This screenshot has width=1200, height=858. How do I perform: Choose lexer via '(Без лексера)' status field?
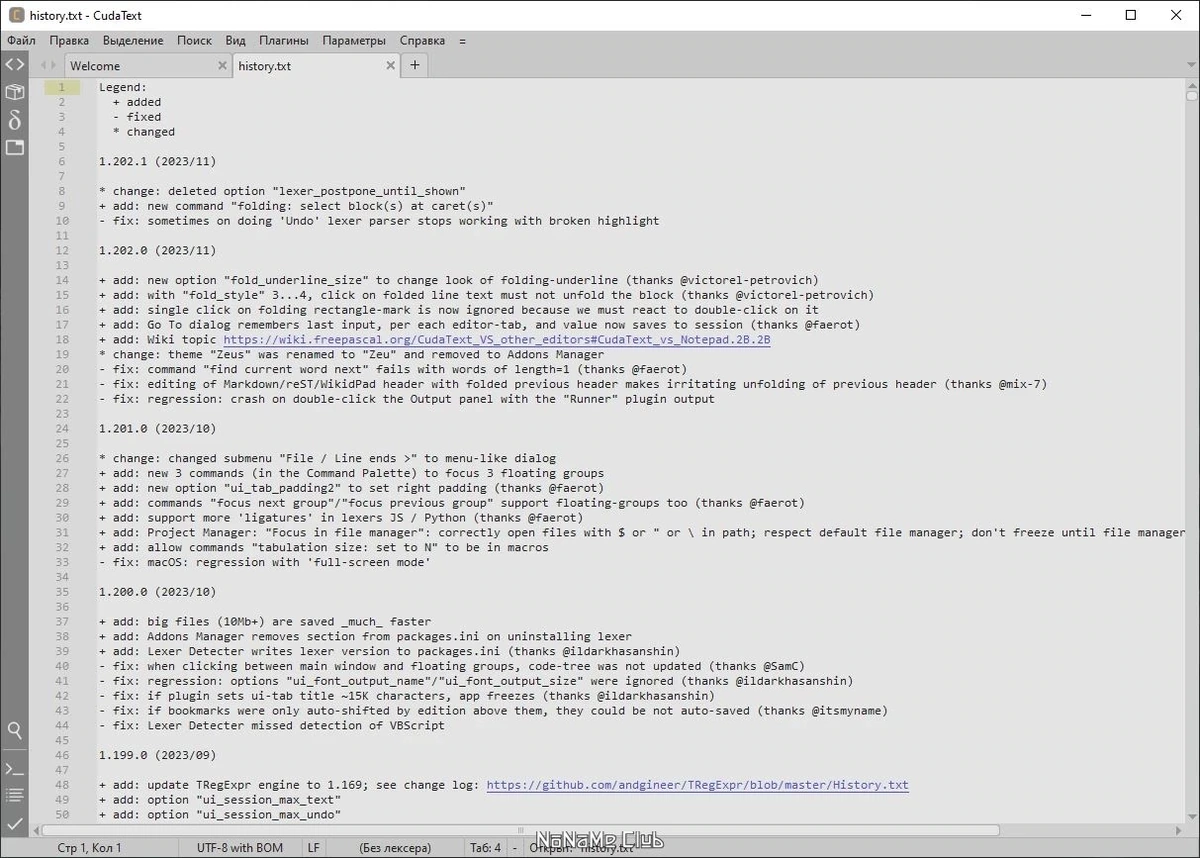395,848
